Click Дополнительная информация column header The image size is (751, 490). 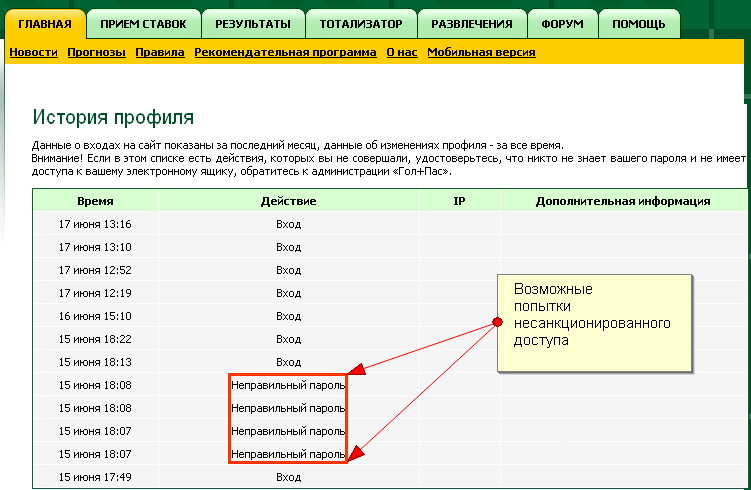pyautogui.click(x=622, y=201)
